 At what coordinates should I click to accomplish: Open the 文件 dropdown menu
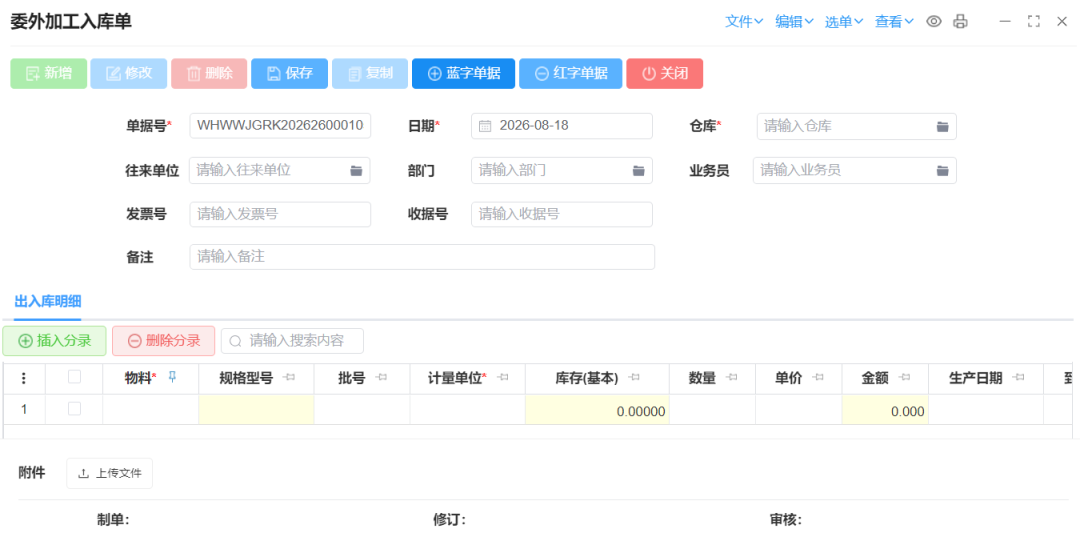[x=744, y=21]
